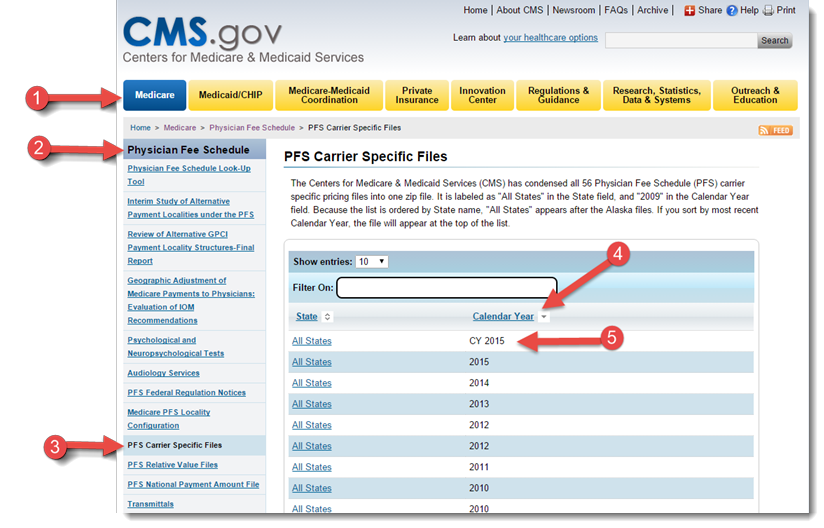Open Medicare PFS Locality Configuration link
824x528 pixels.
[x=169, y=419]
